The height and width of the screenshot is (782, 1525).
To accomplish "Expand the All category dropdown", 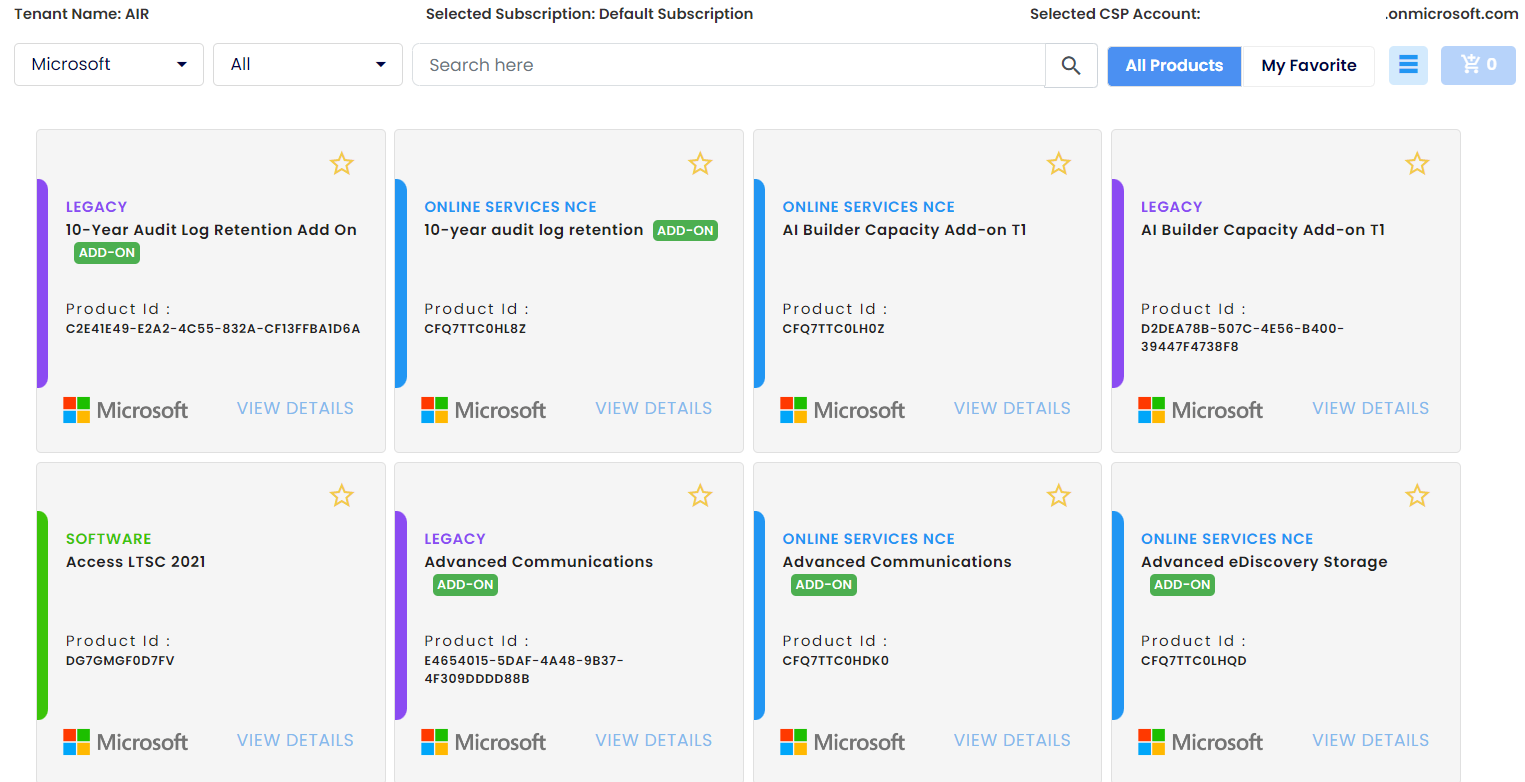I will pyautogui.click(x=308, y=64).
